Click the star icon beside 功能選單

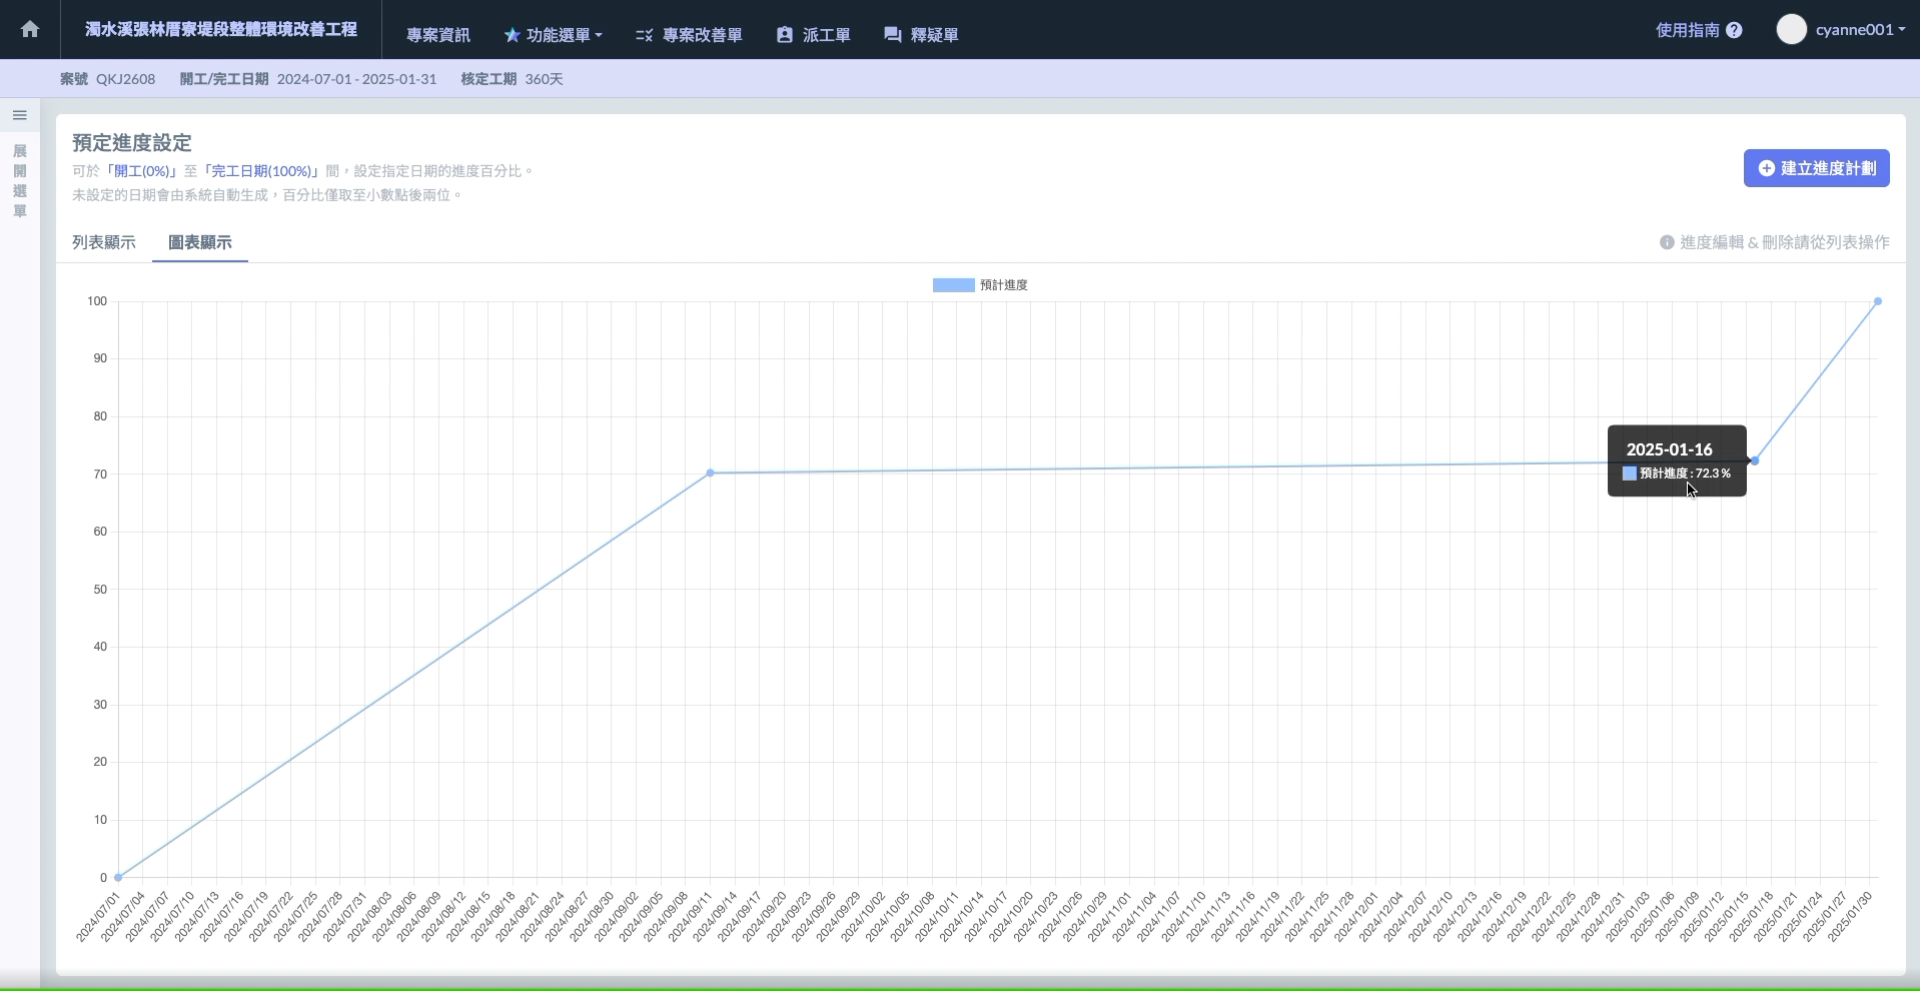pyautogui.click(x=512, y=35)
